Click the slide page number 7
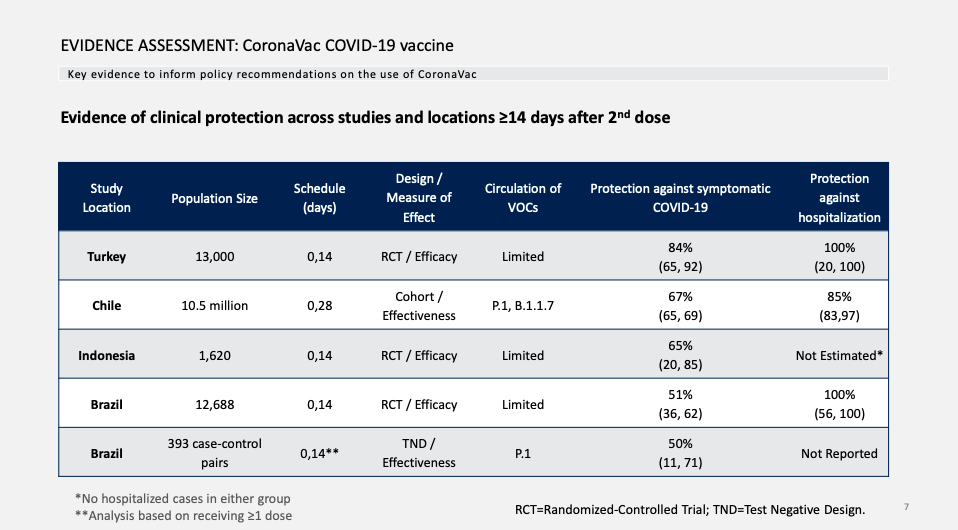This screenshot has width=958, height=530. tap(906, 508)
